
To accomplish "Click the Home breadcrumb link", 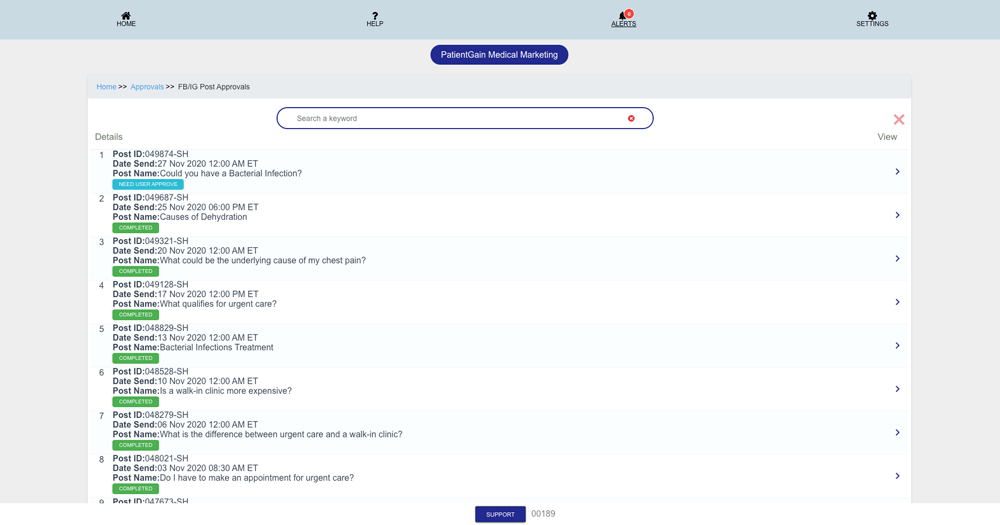I will [x=107, y=87].
